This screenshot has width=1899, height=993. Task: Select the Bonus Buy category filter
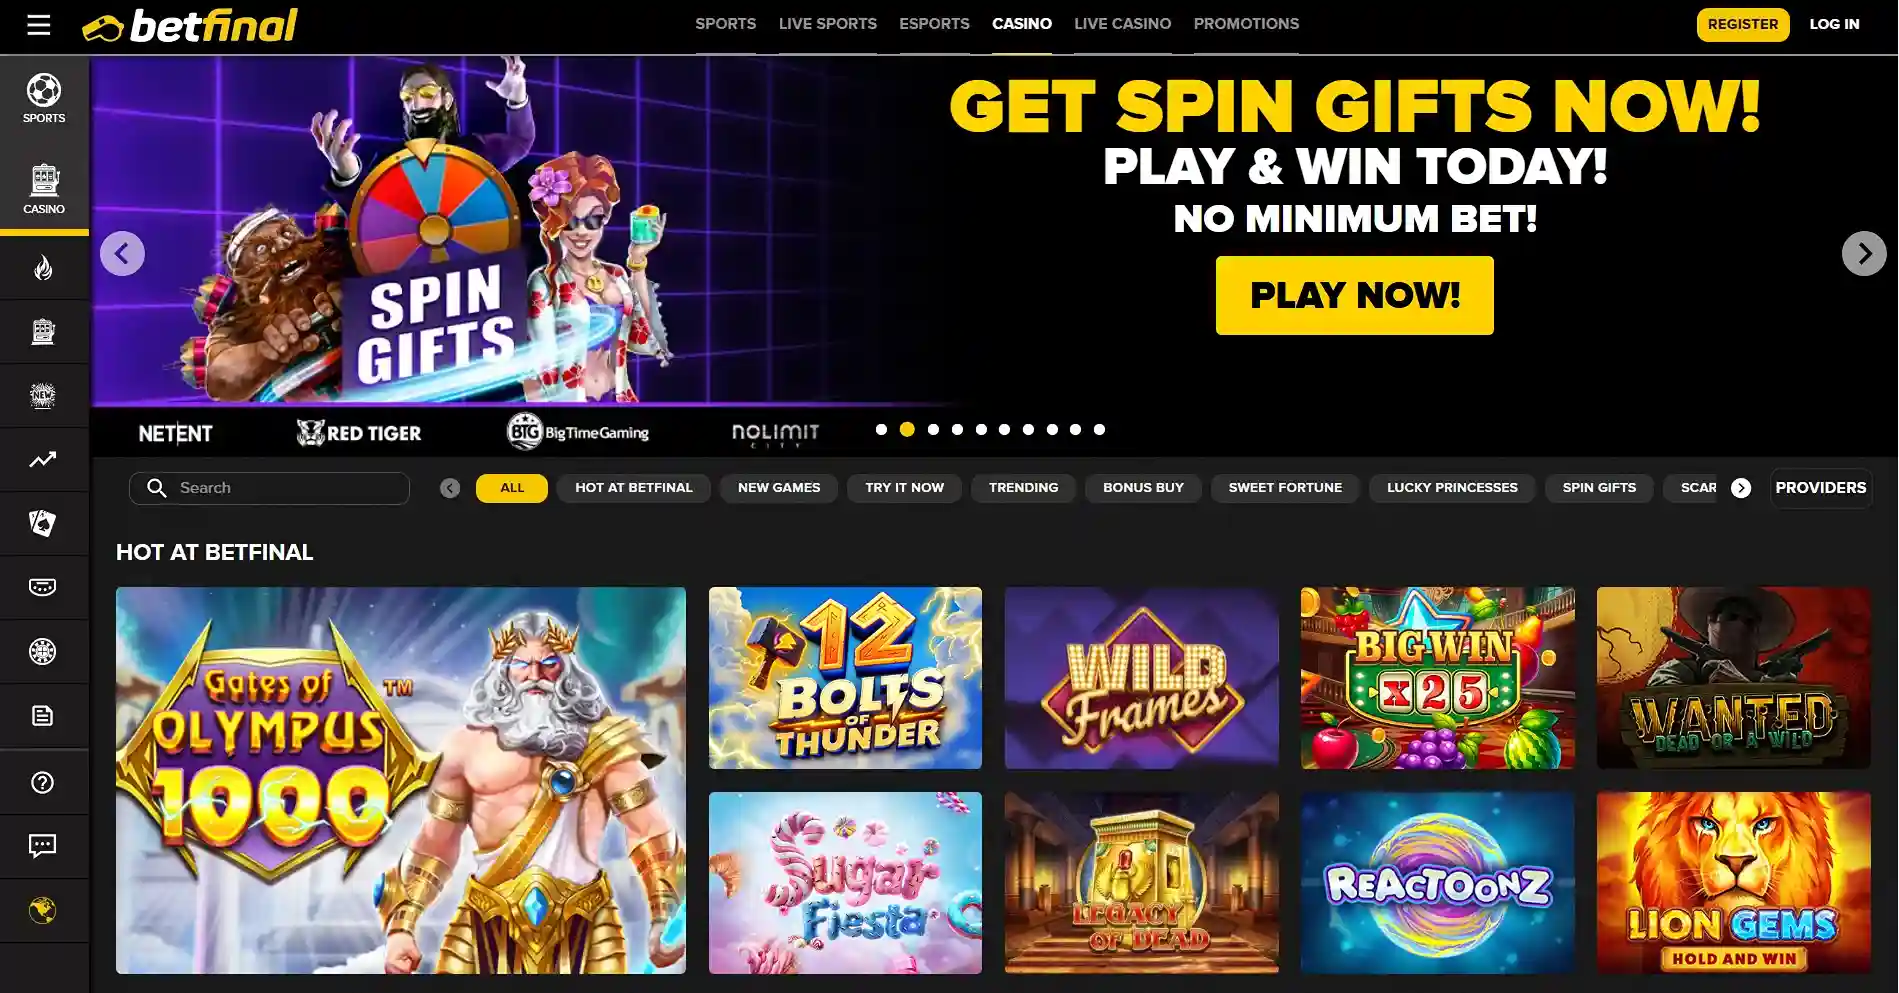pyautogui.click(x=1143, y=488)
